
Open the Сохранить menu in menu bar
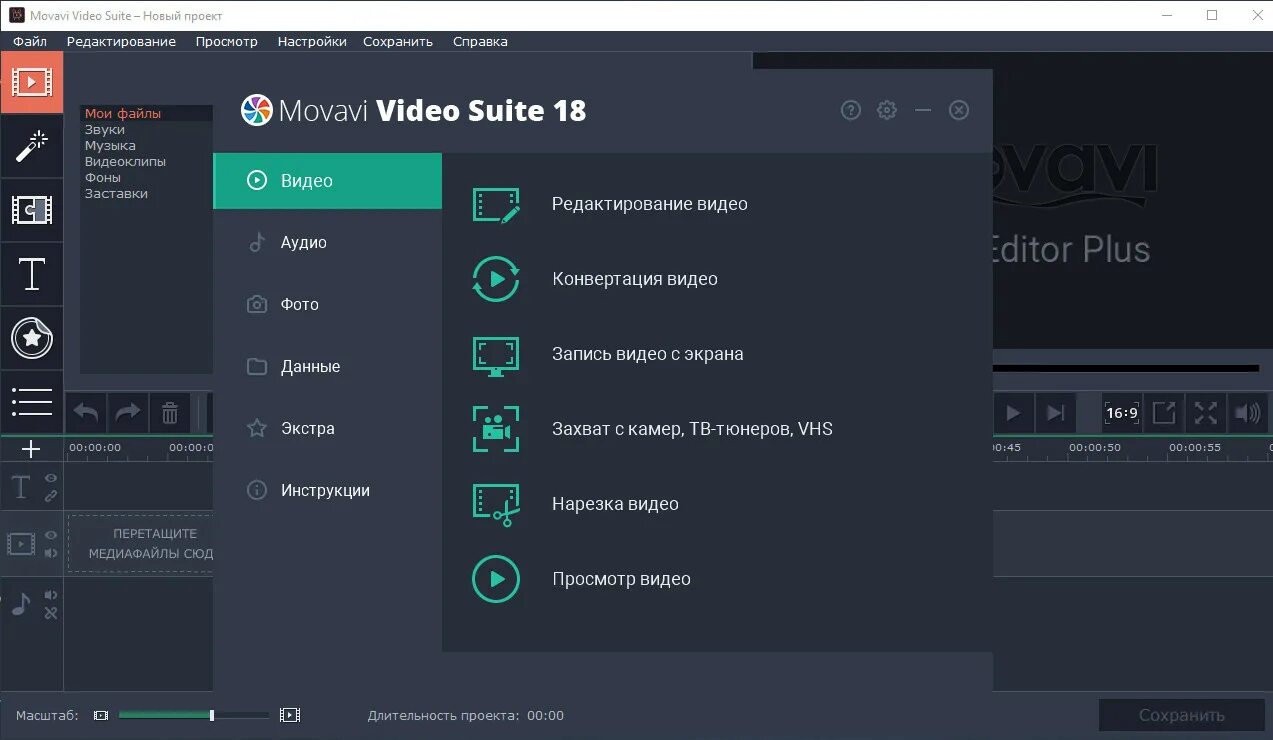click(x=398, y=42)
